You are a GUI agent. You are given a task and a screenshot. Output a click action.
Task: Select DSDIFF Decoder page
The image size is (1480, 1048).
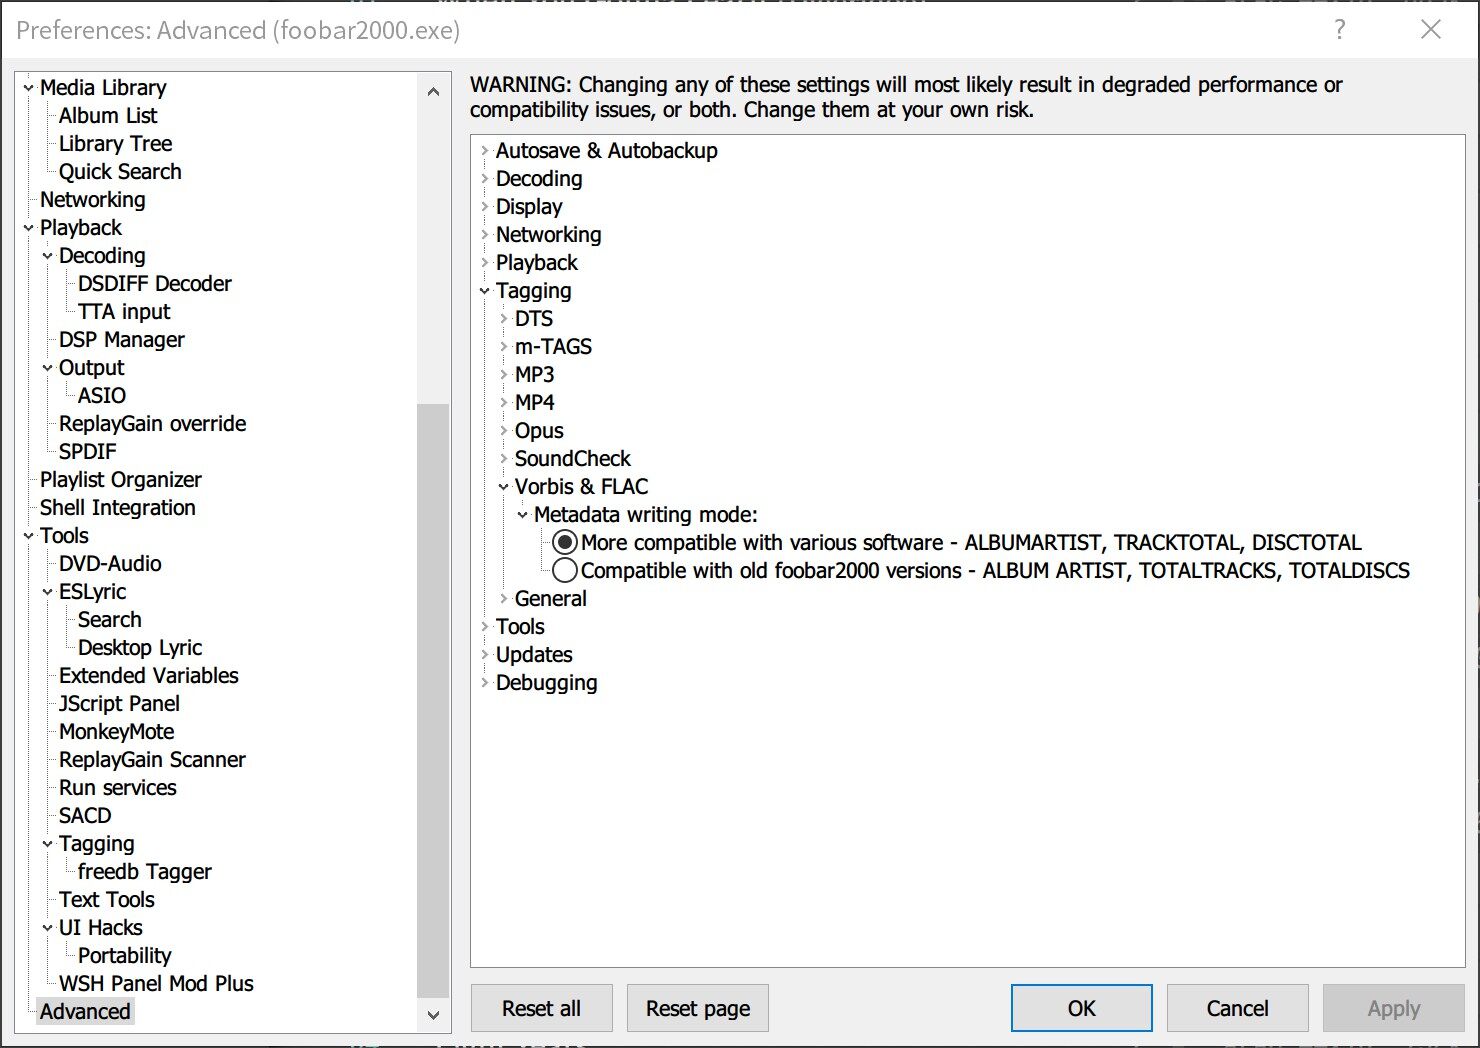coord(155,284)
